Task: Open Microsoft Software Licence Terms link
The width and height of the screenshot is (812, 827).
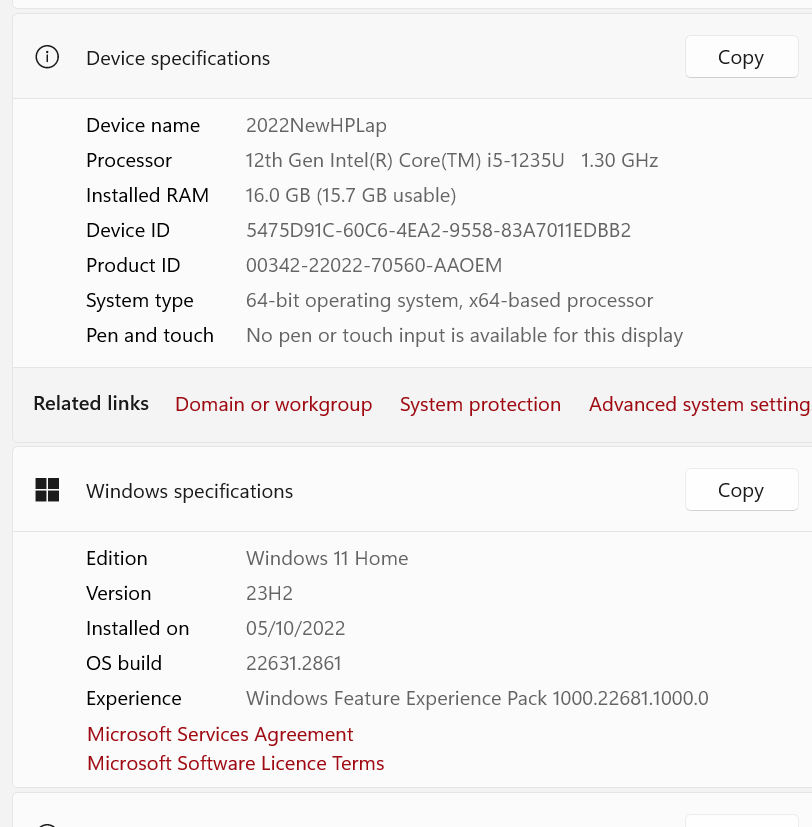Action: pyautogui.click(x=236, y=763)
